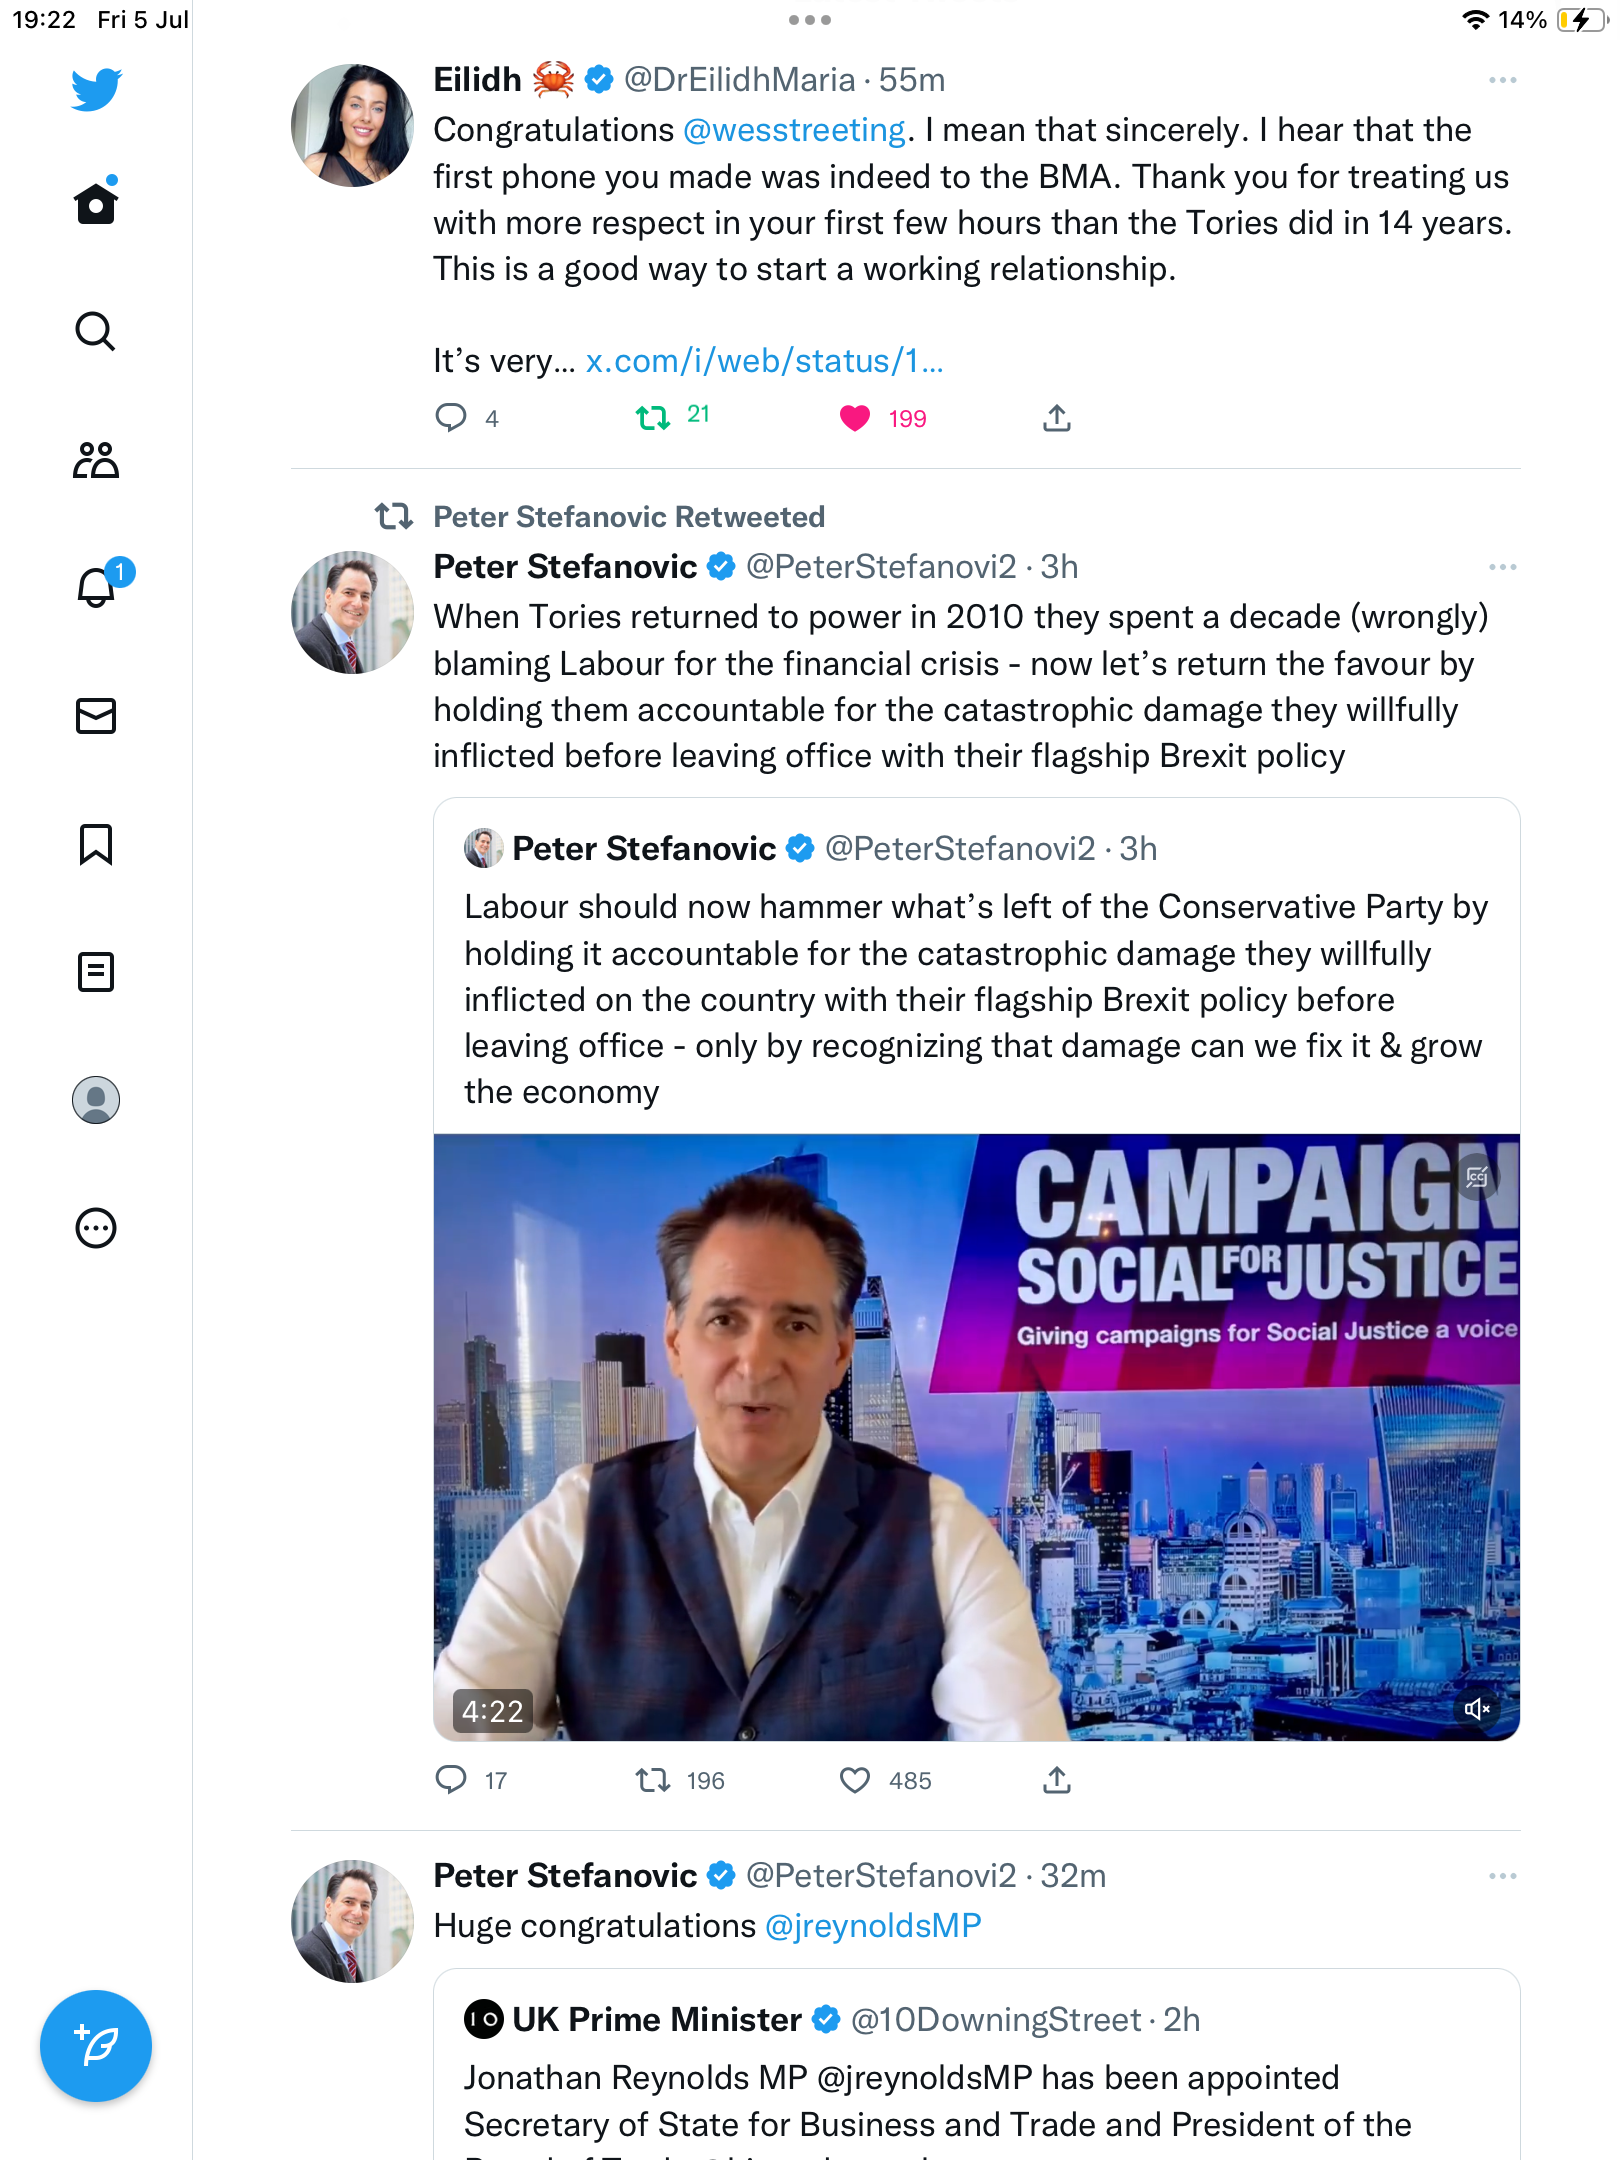Open the Profile avatar icon in sidebar

click(x=96, y=1100)
